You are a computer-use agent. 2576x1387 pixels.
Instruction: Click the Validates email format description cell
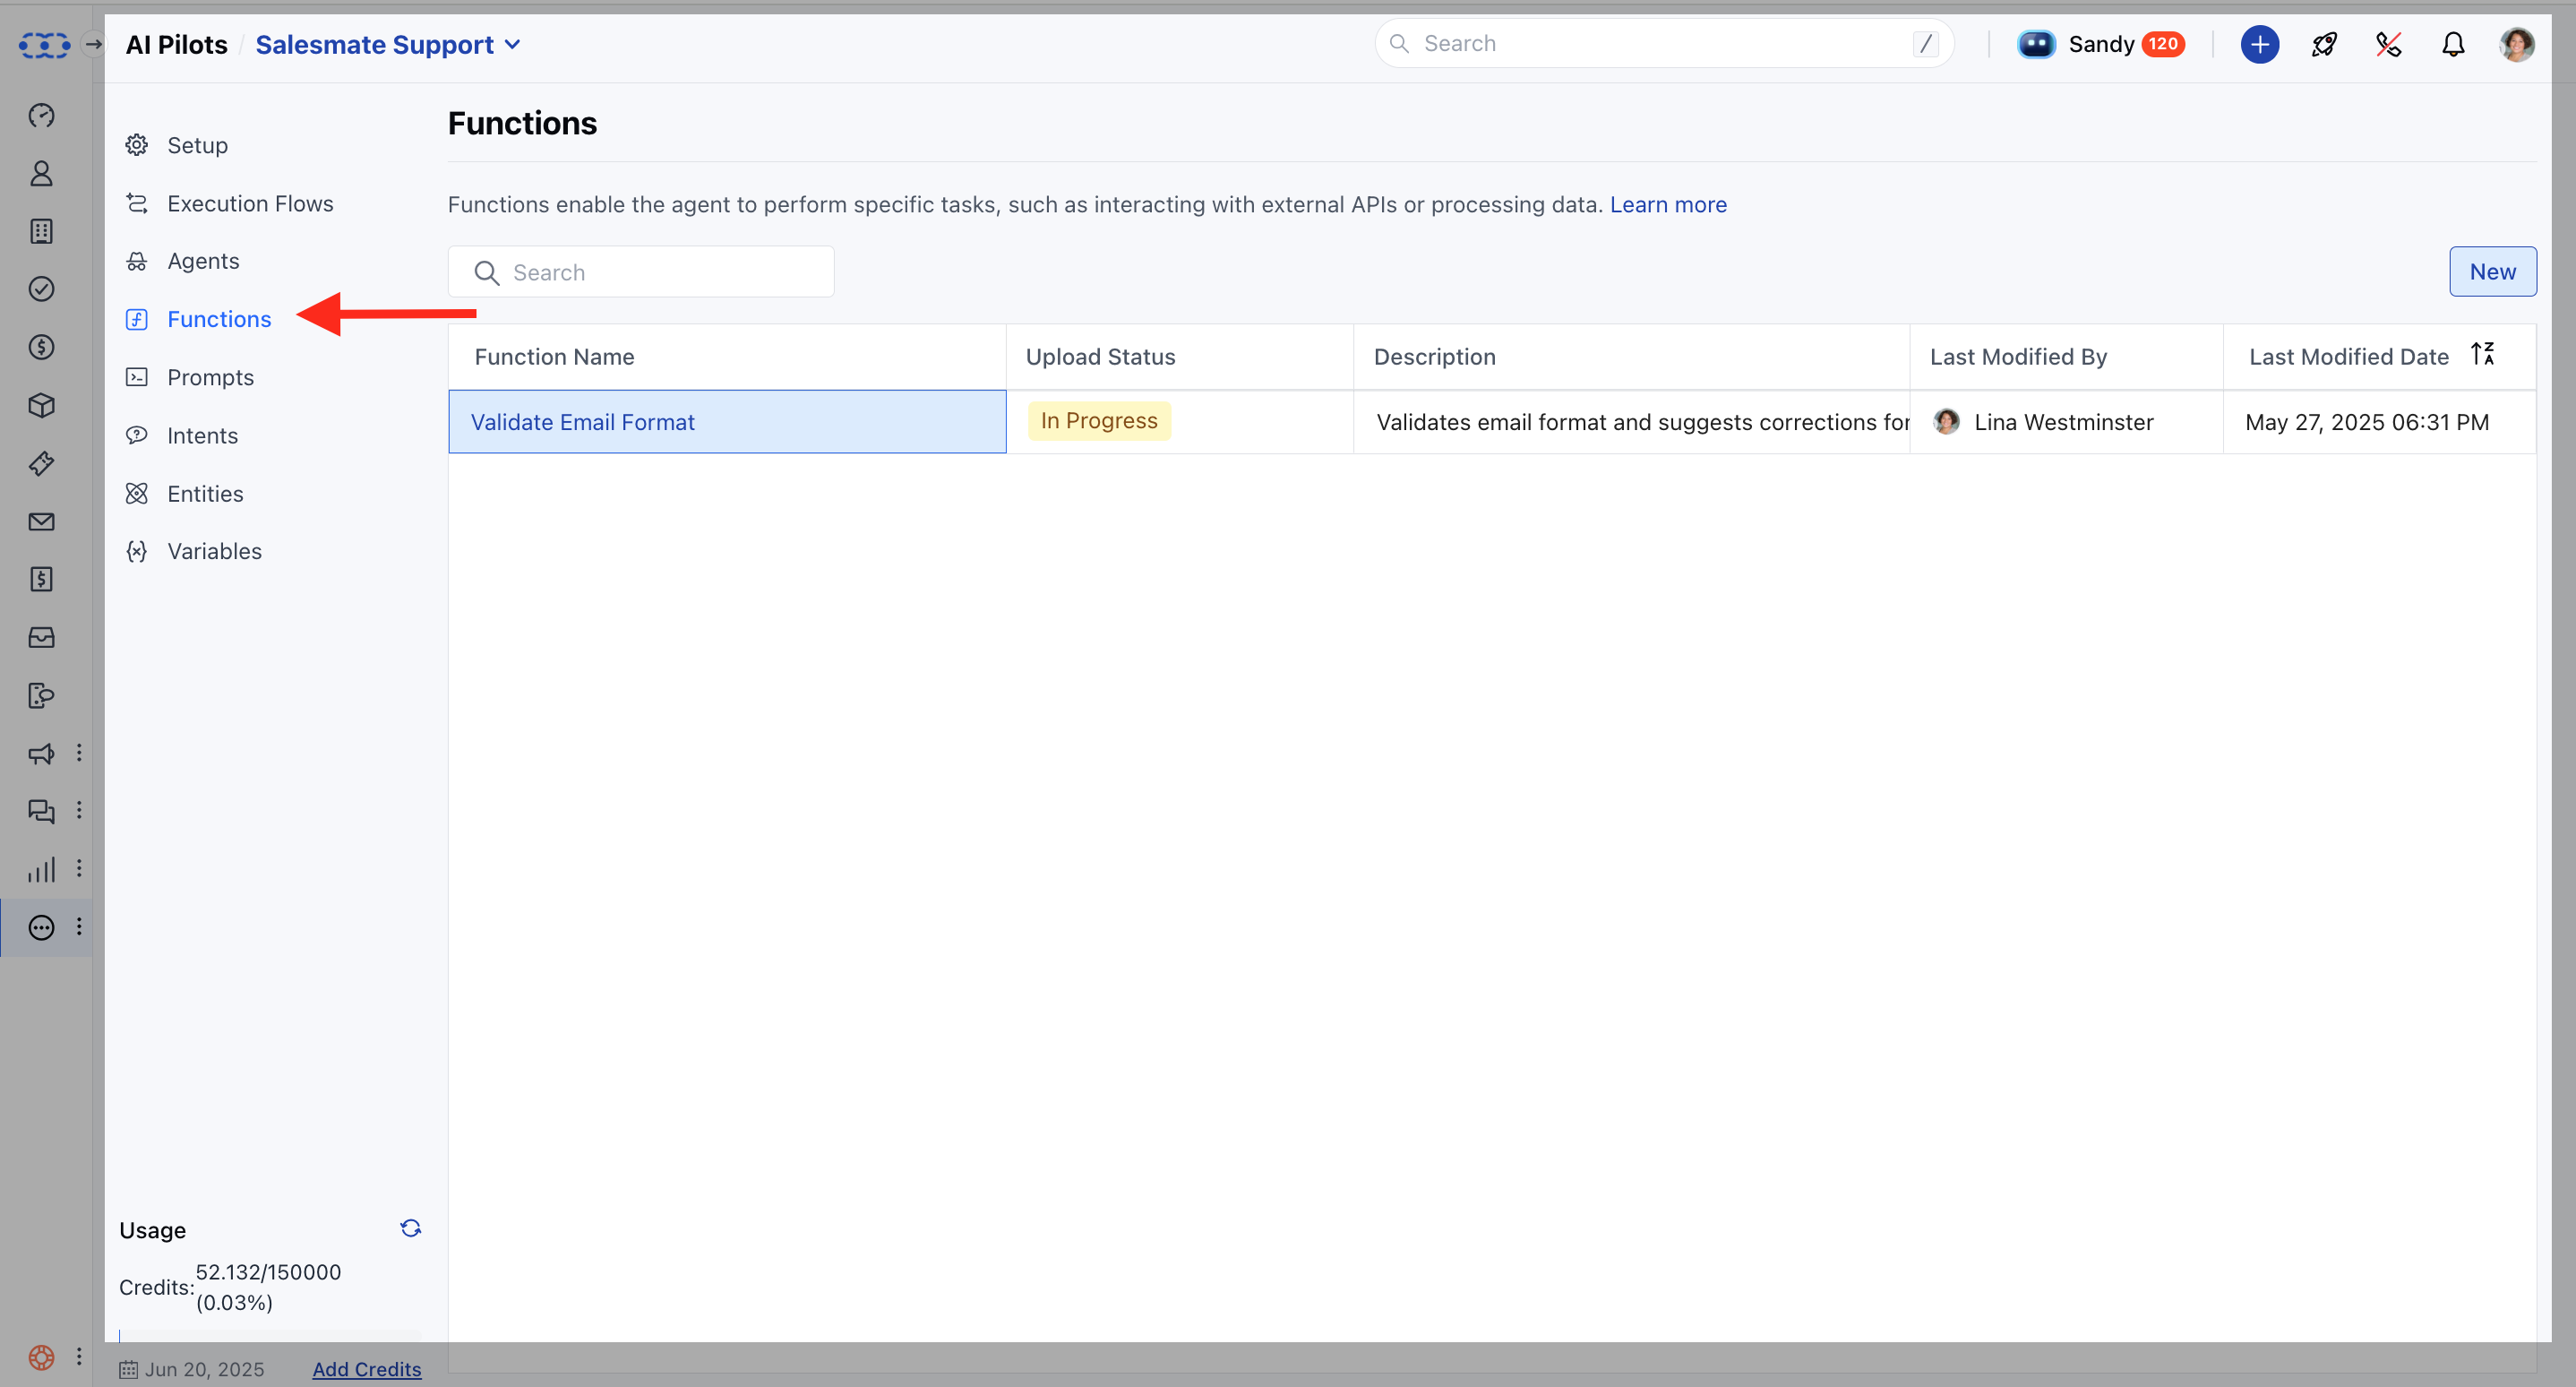tap(1631, 422)
